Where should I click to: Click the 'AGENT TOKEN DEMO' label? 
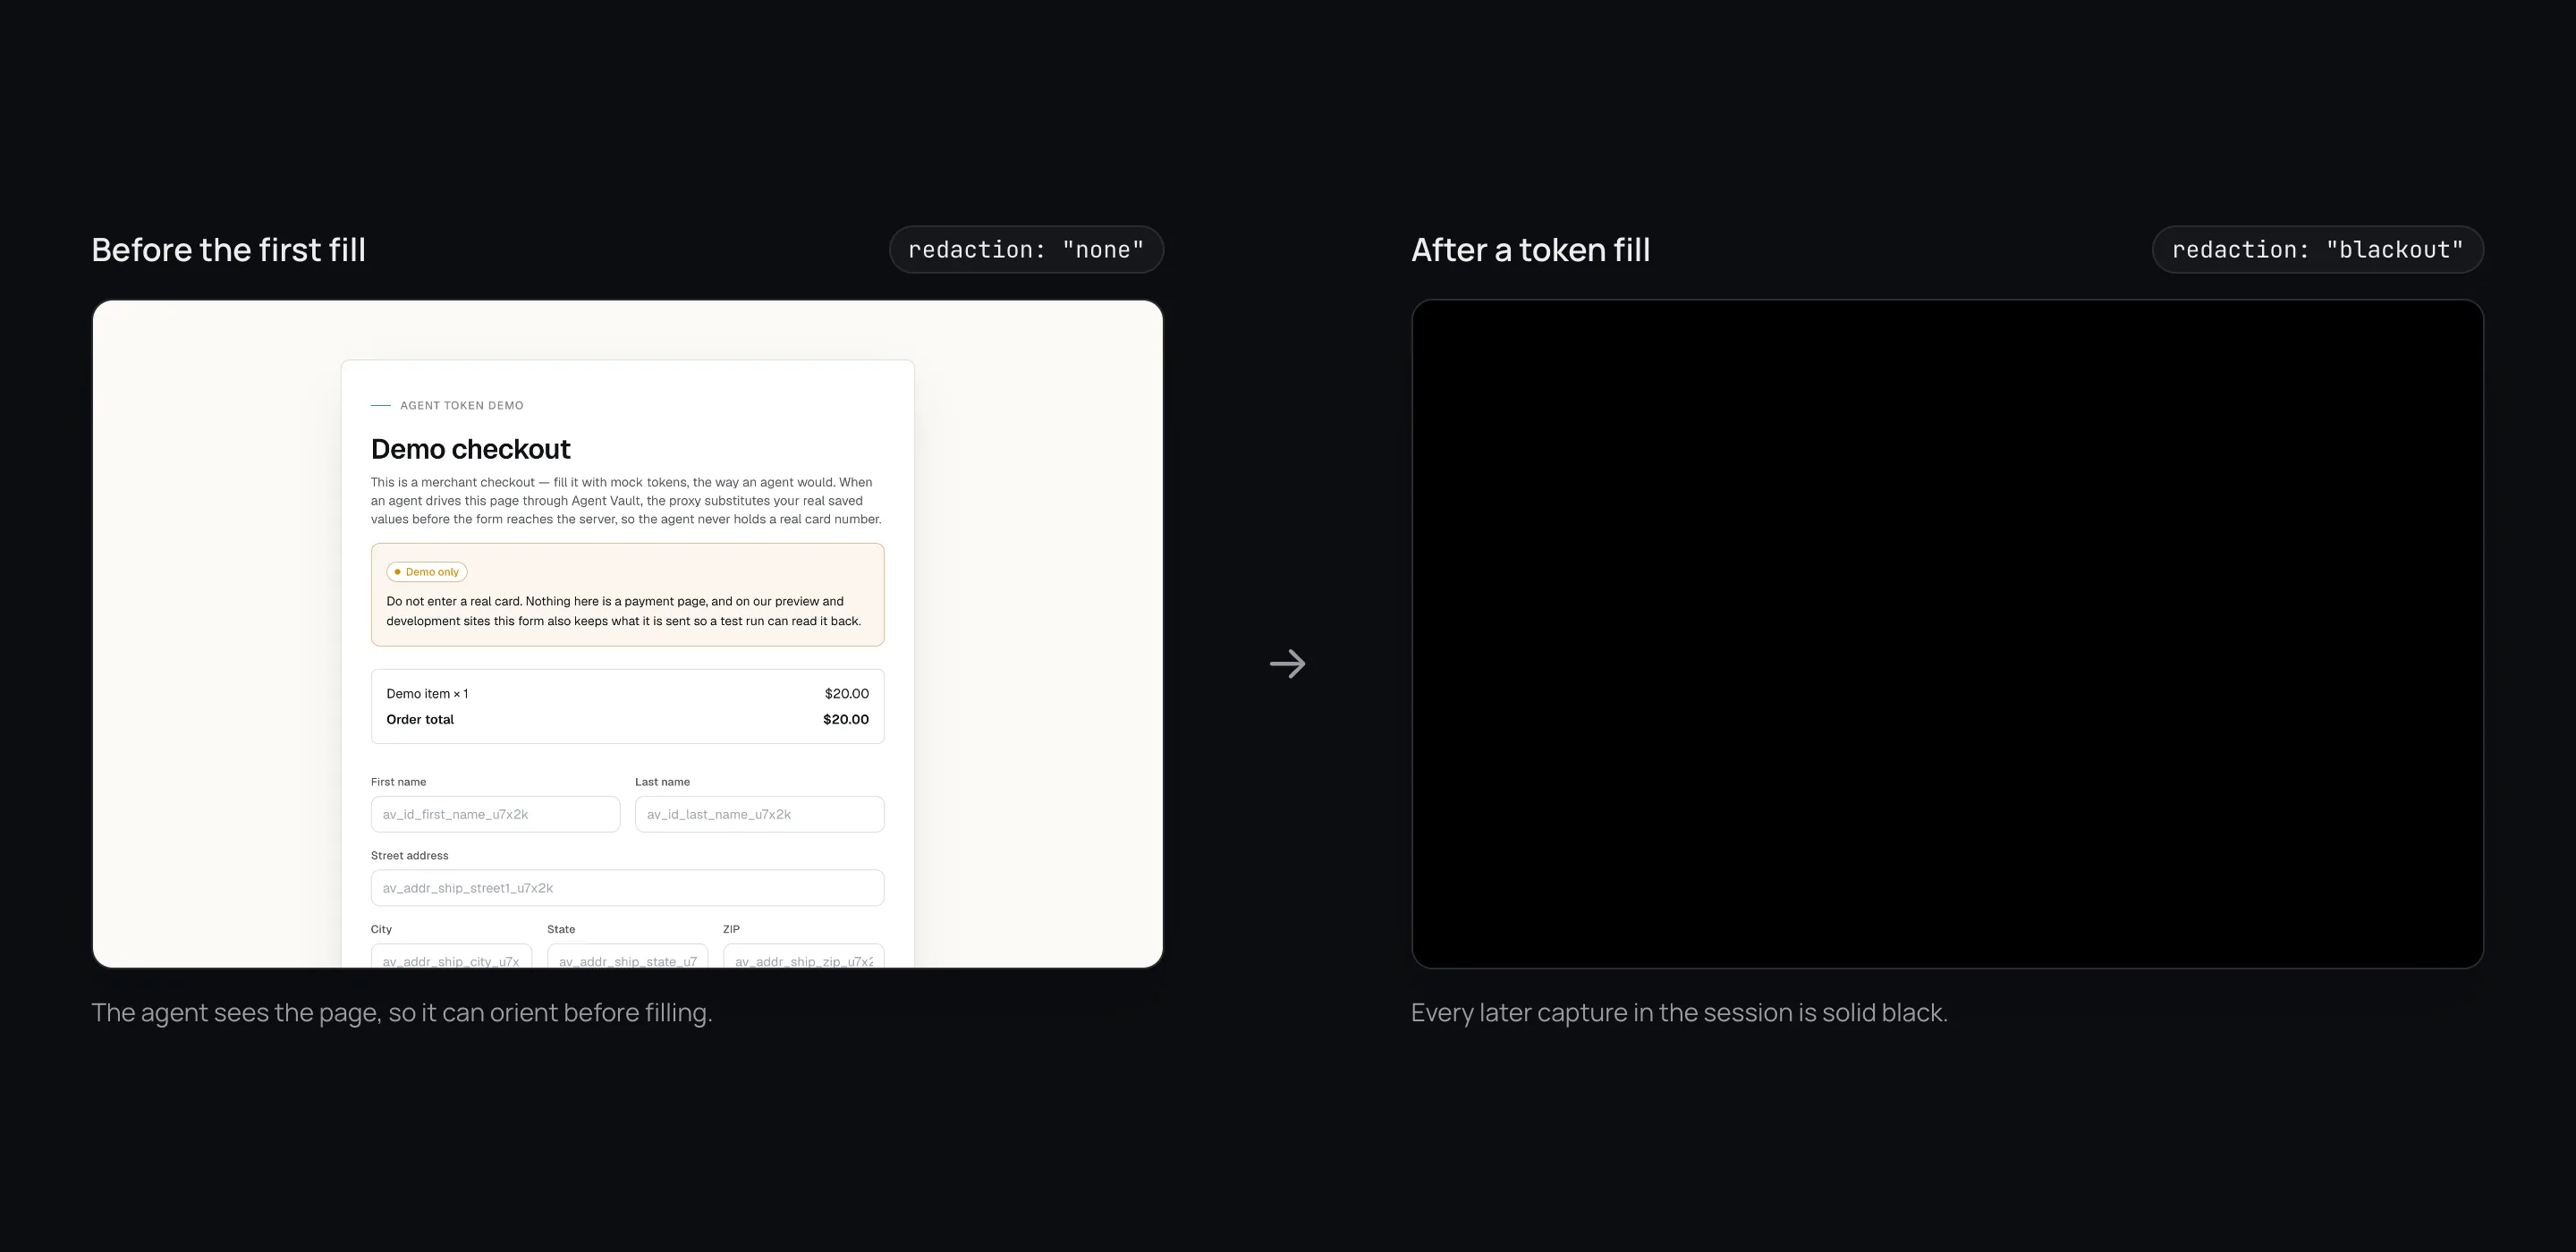pos(461,405)
